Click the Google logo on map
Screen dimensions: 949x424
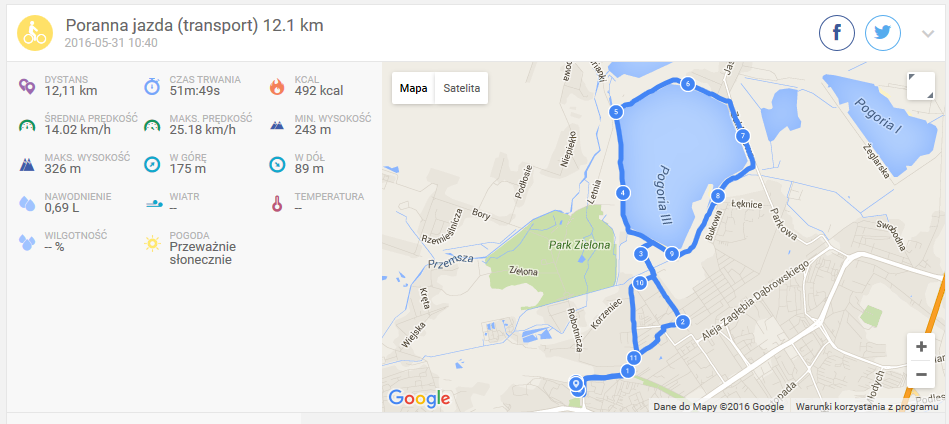[x=419, y=398]
